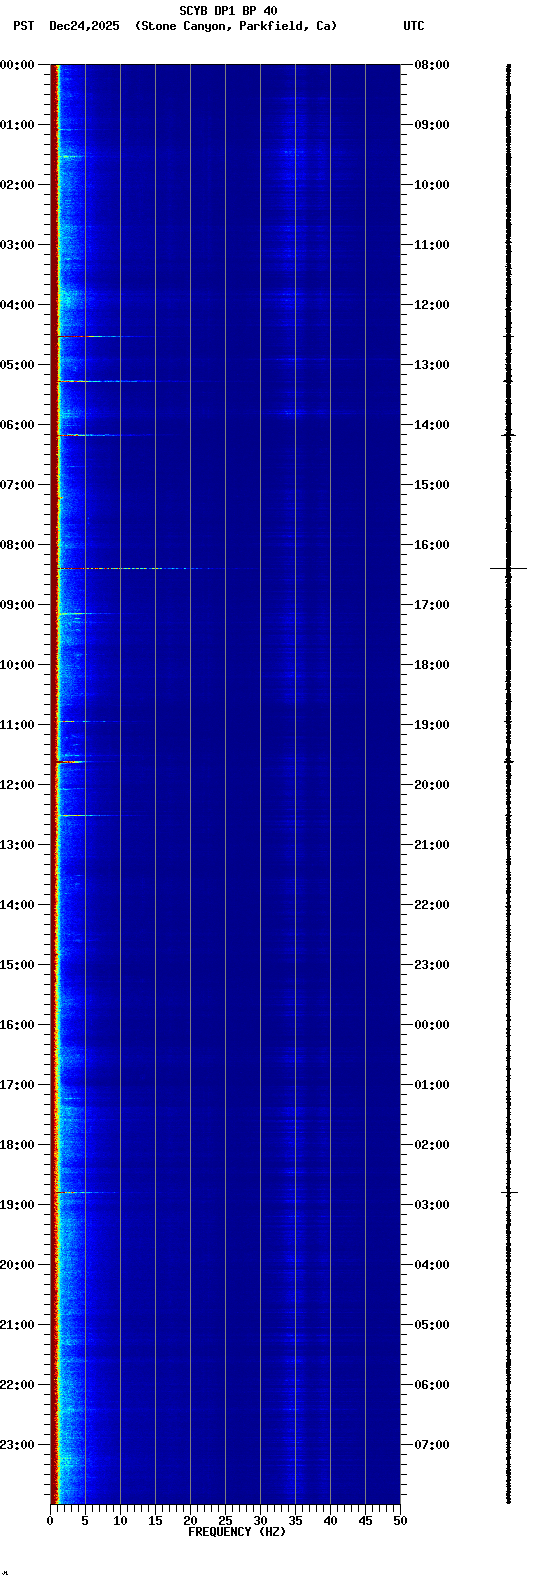Click the '35' frequency axis tick label
This screenshot has width=552, height=1584.
click(x=295, y=1521)
